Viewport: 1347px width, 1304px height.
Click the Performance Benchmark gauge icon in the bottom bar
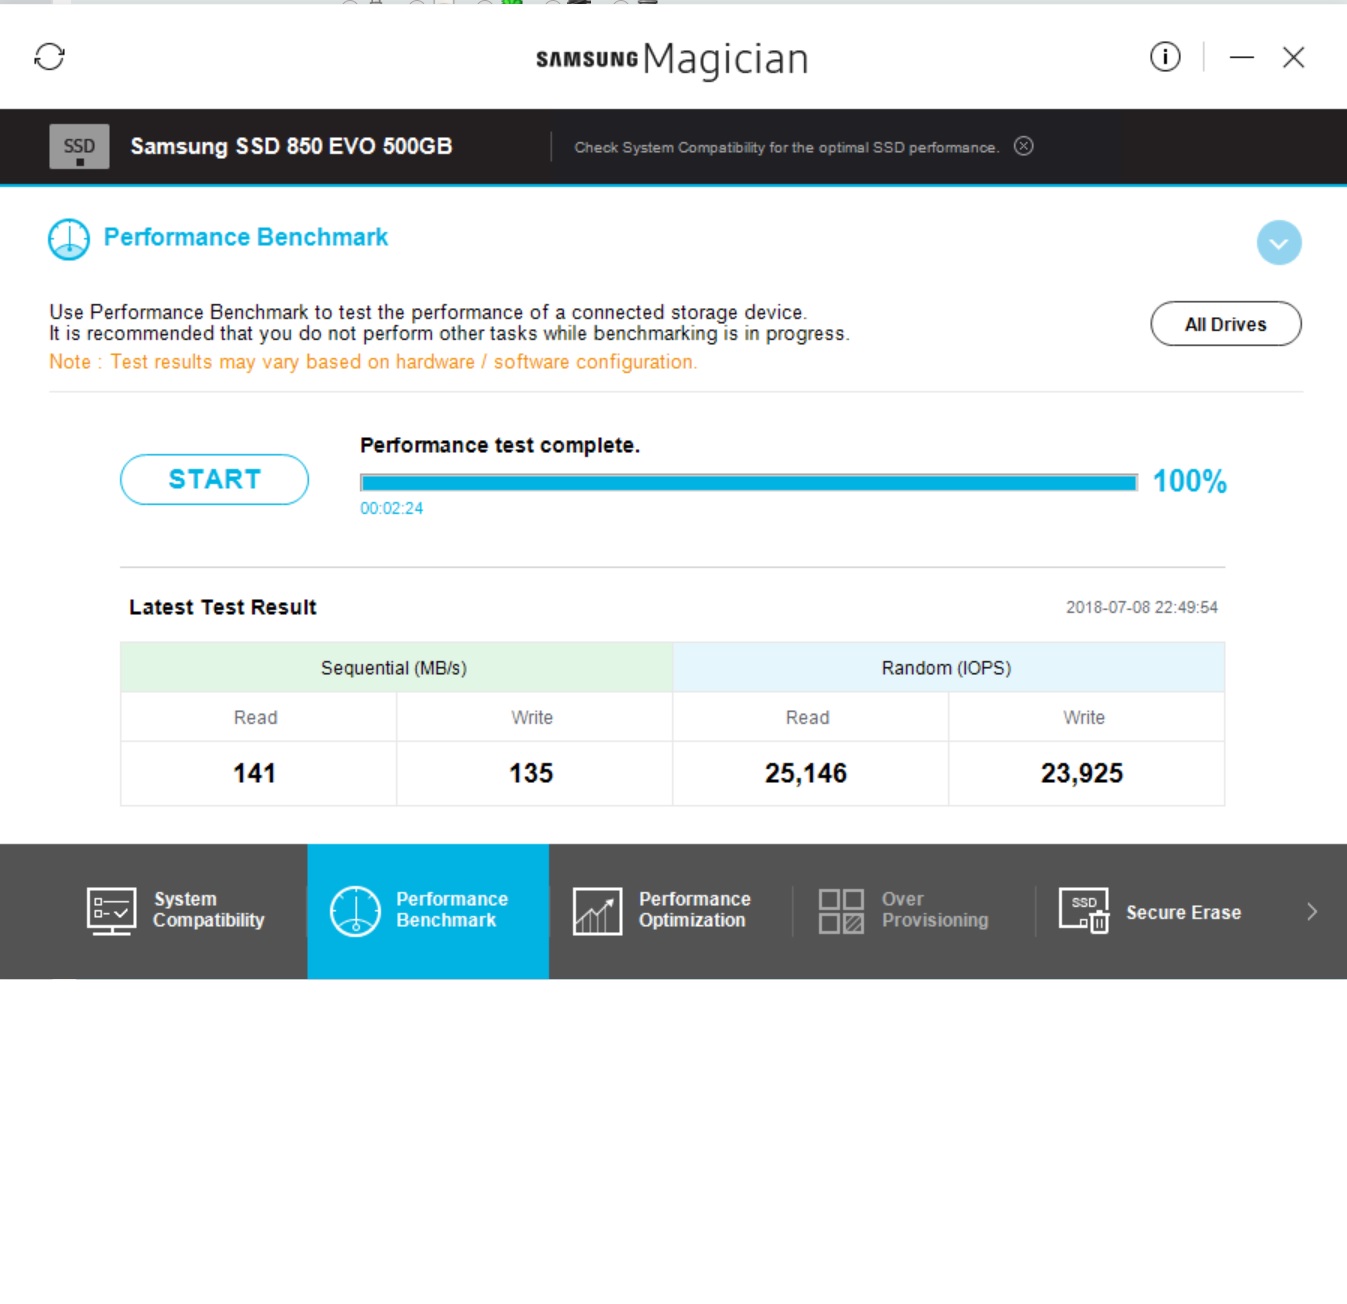tap(355, 911)
